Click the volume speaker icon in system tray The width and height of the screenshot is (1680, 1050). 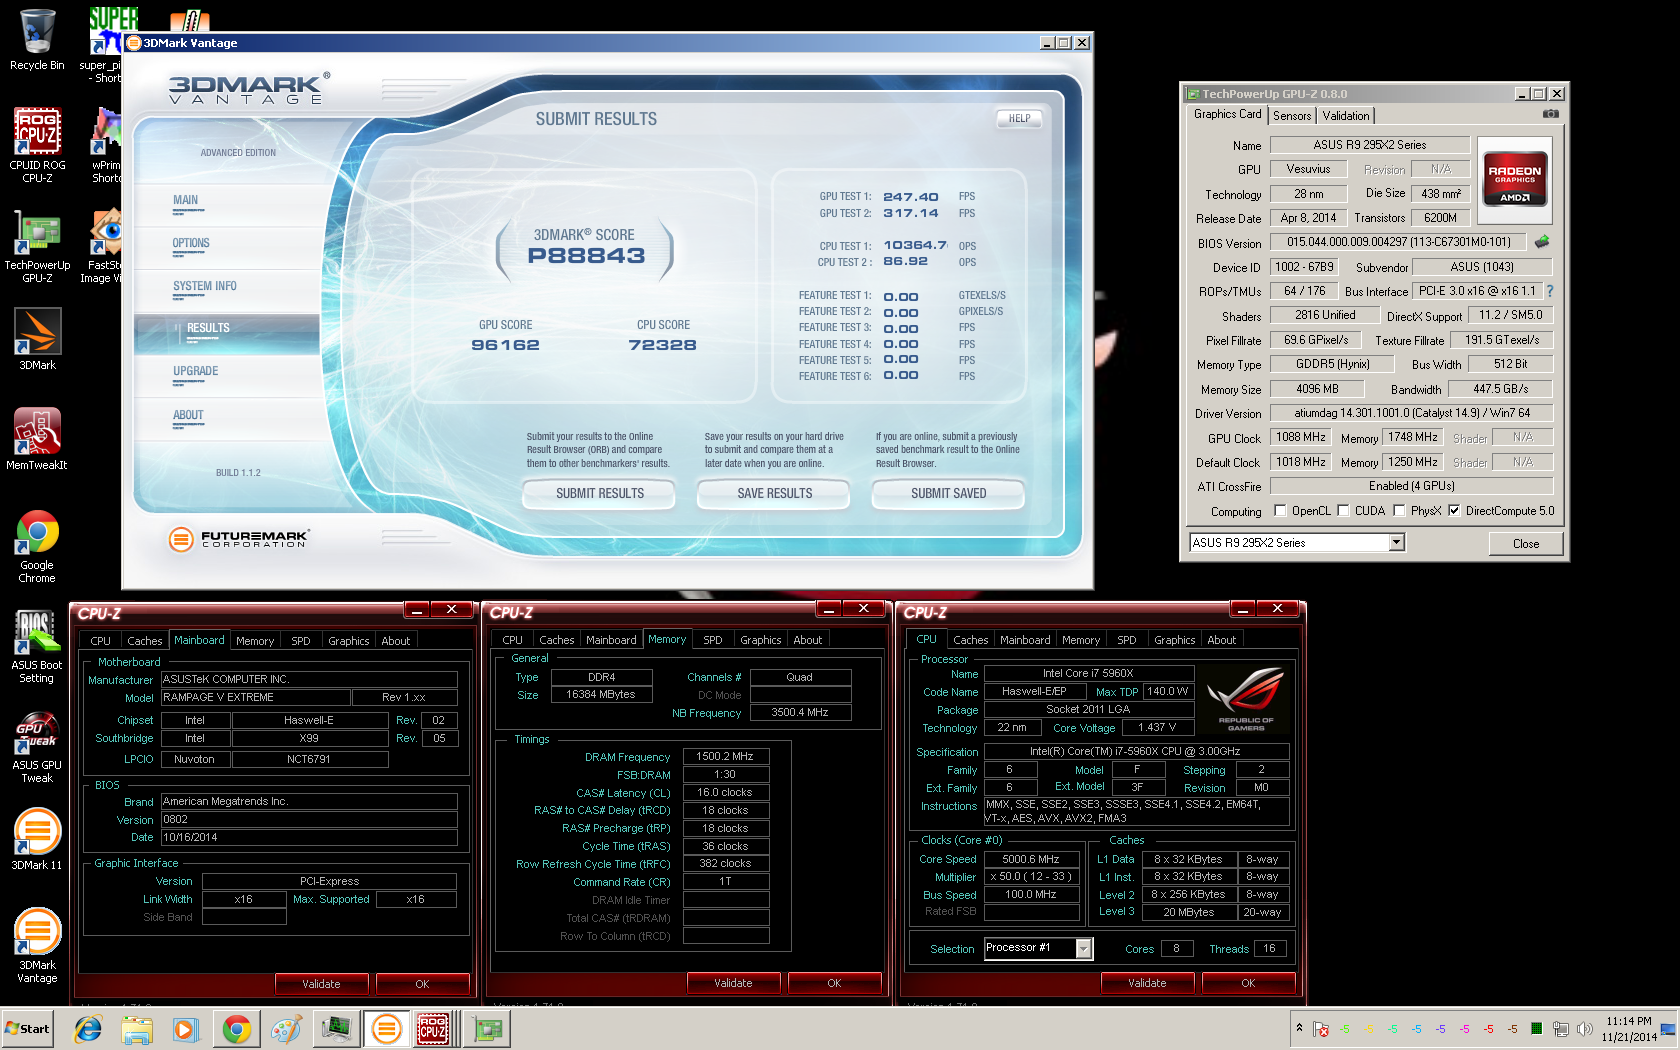click(1584, 1028)
